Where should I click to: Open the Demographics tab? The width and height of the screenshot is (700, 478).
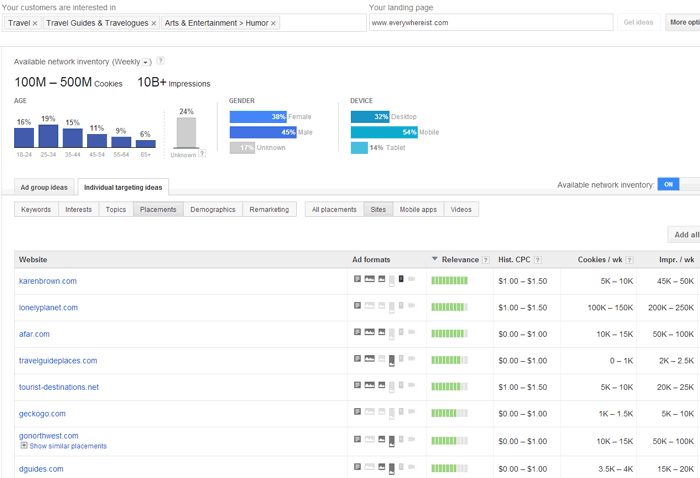click(x=213, y=209)
